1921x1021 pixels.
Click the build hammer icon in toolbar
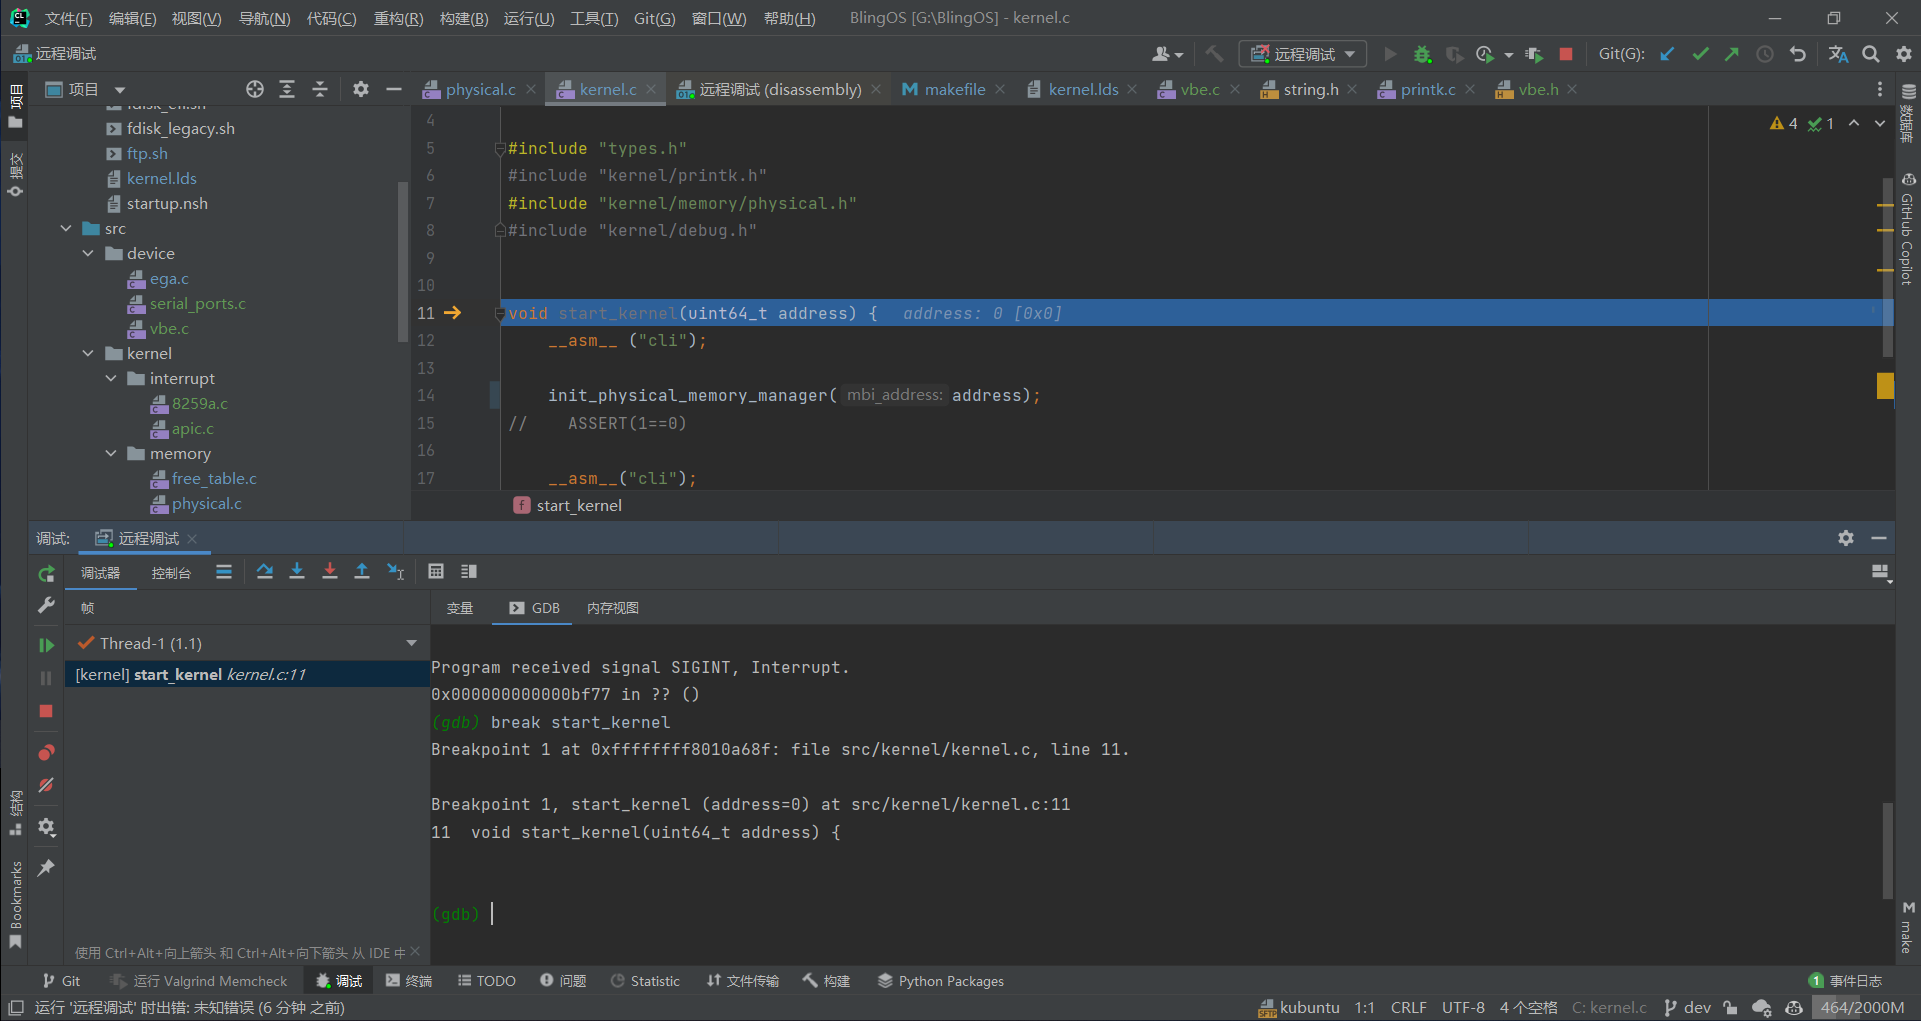(x=1214, y=54)
